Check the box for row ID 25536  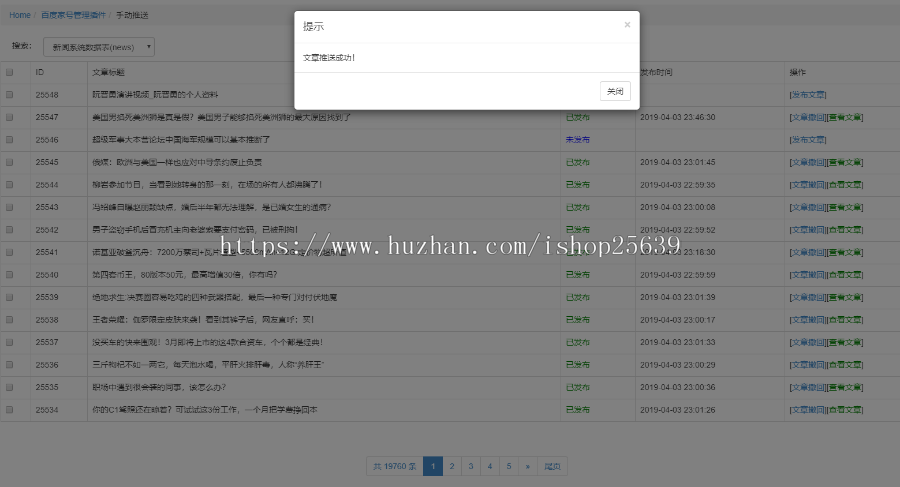[x=10, y=365]
